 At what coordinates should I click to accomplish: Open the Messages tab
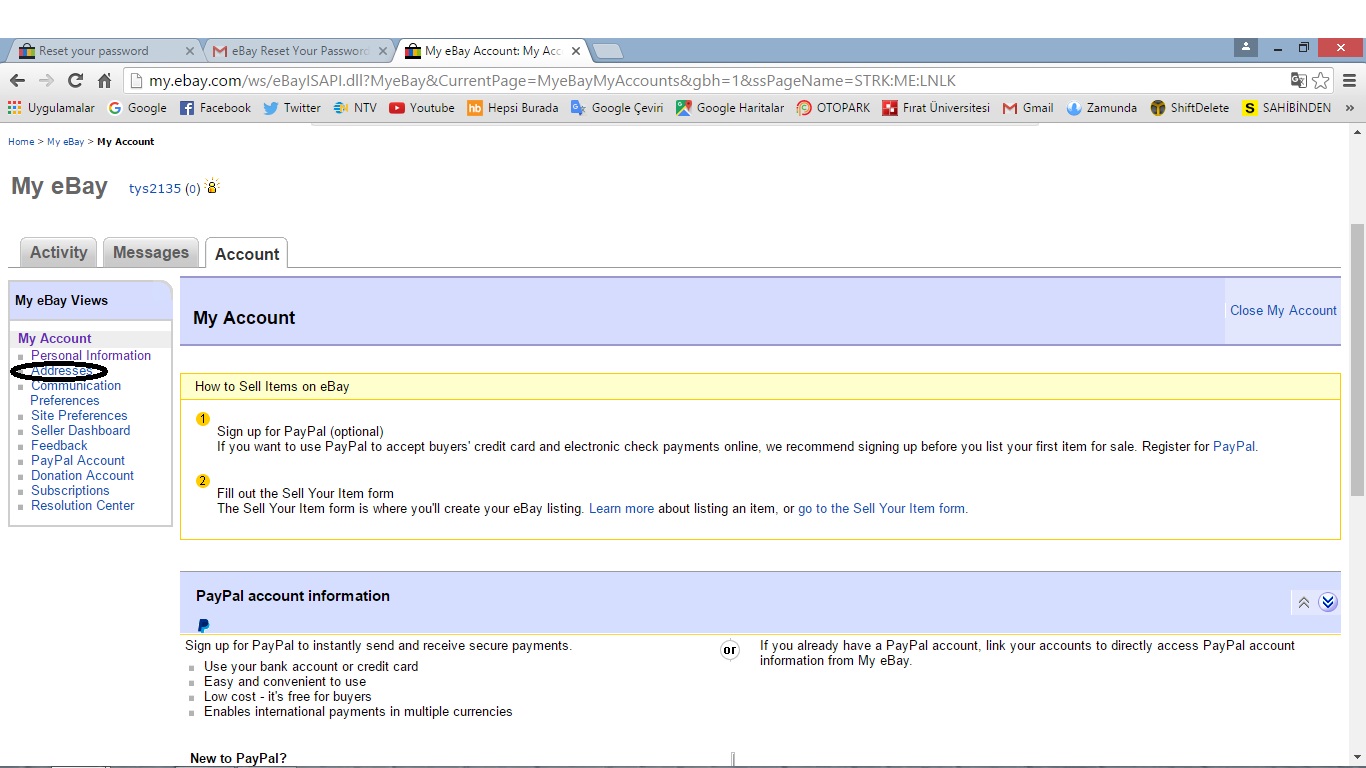pyautogui.click(x=151, y=253)
